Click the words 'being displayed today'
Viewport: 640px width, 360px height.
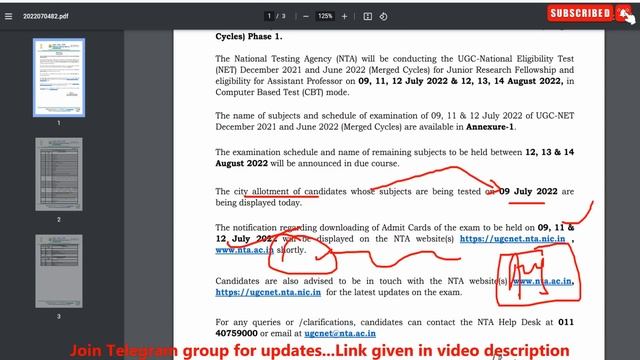click(258, 203)
